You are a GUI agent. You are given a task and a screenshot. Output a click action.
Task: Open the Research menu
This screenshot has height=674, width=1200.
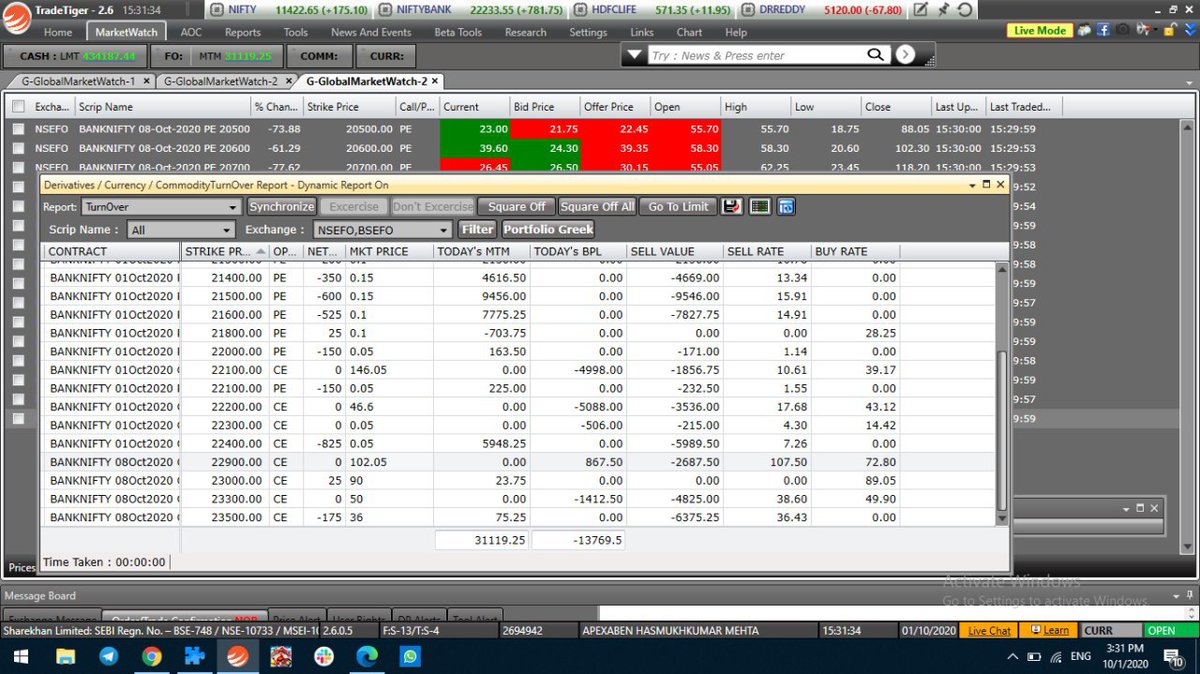(x=526, y=32)
